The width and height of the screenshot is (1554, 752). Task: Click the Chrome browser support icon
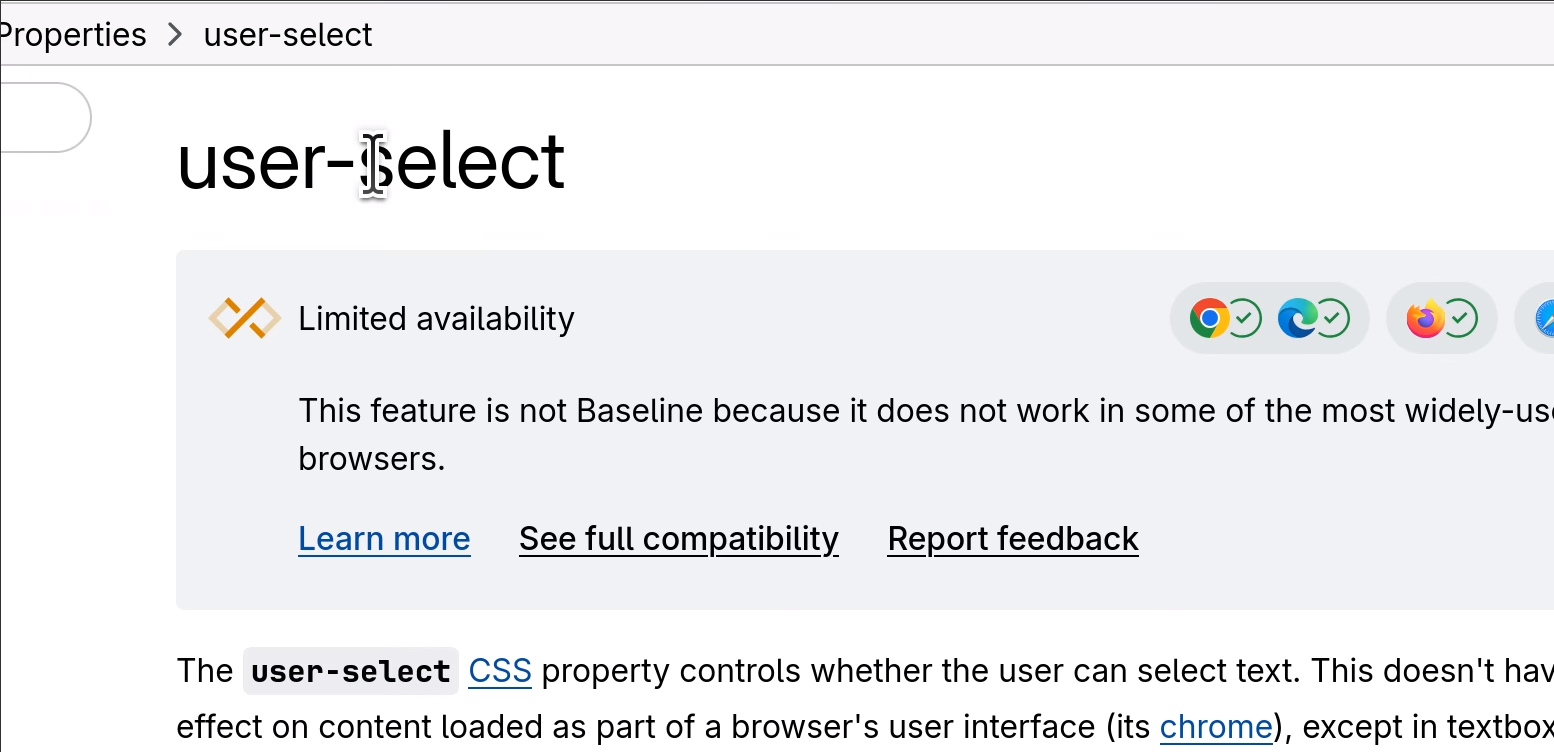1210,318
